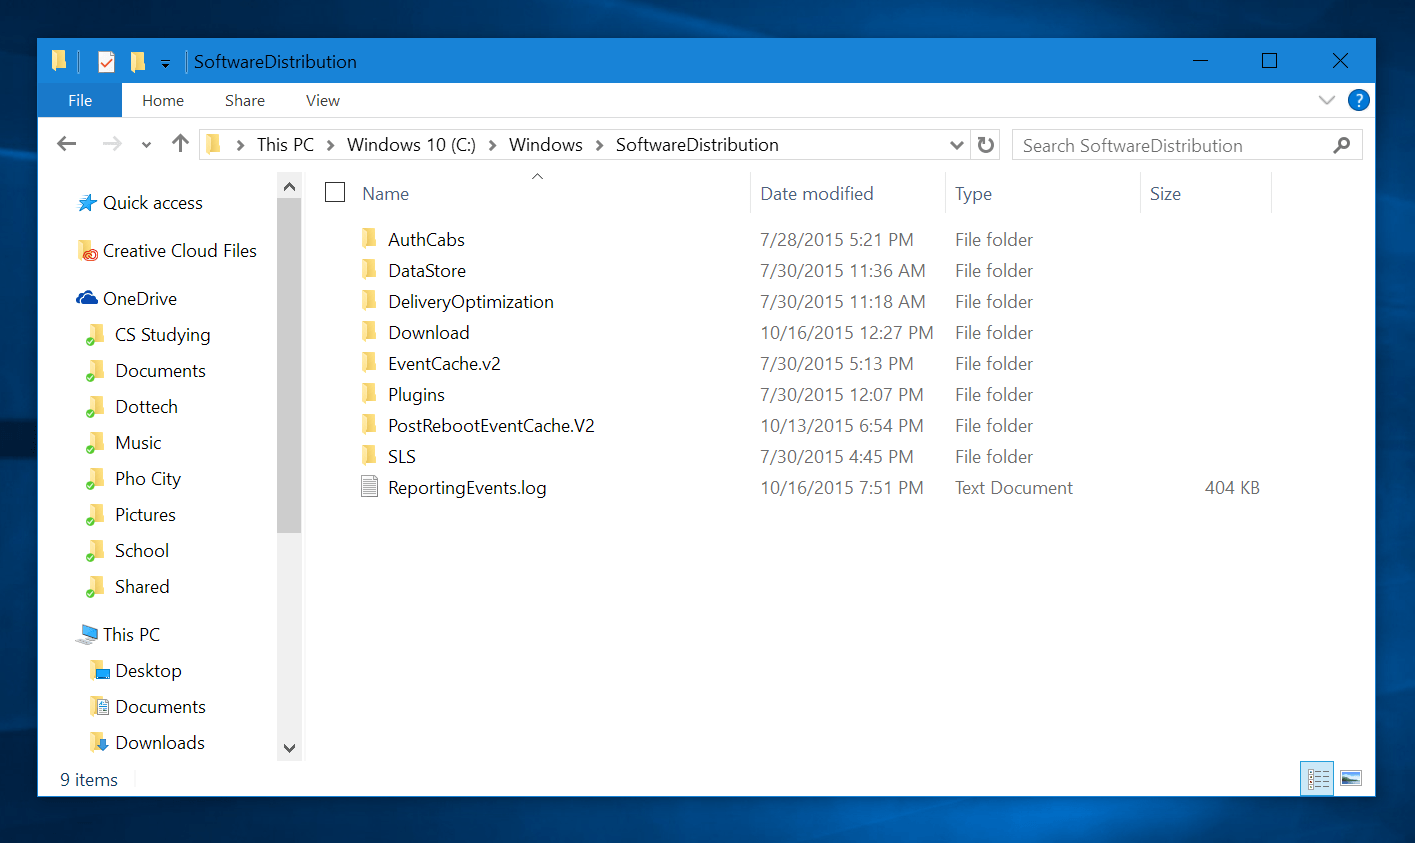1415x843 pixels.
Task: Switch to Large icons view in status bar
Action: click(1351, 778)
